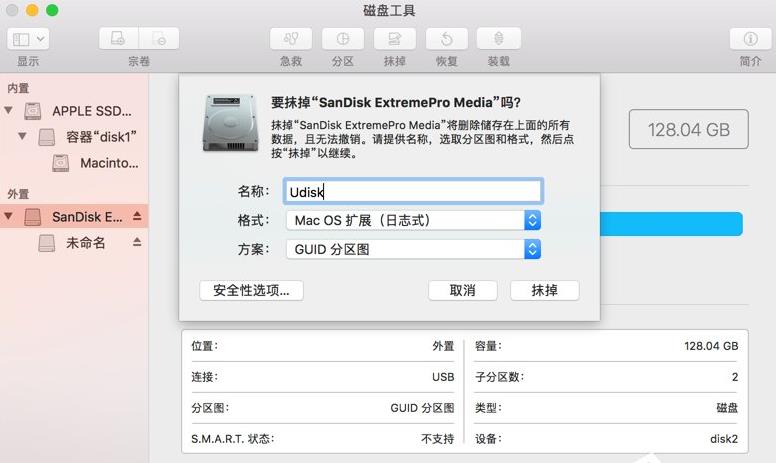Collapse the APPLE SSD disk tree
The image size is (776, 463).
point(9,110)
